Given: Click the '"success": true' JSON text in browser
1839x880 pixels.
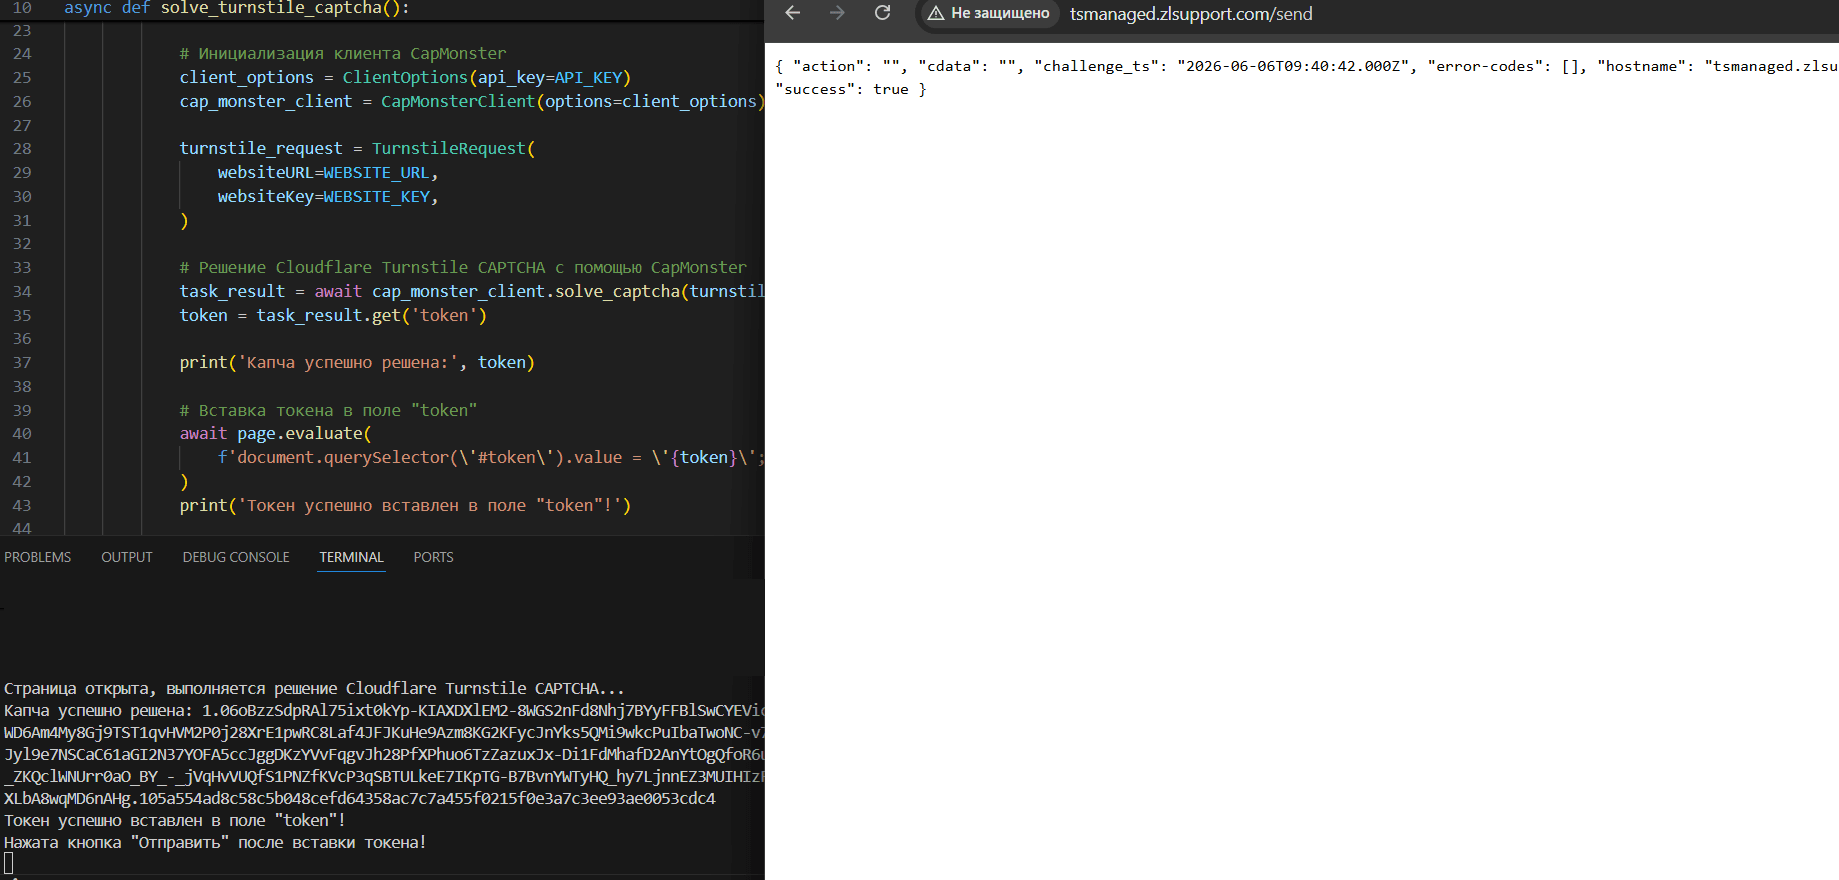Looking at the screenshot, I should coord(842,89).
